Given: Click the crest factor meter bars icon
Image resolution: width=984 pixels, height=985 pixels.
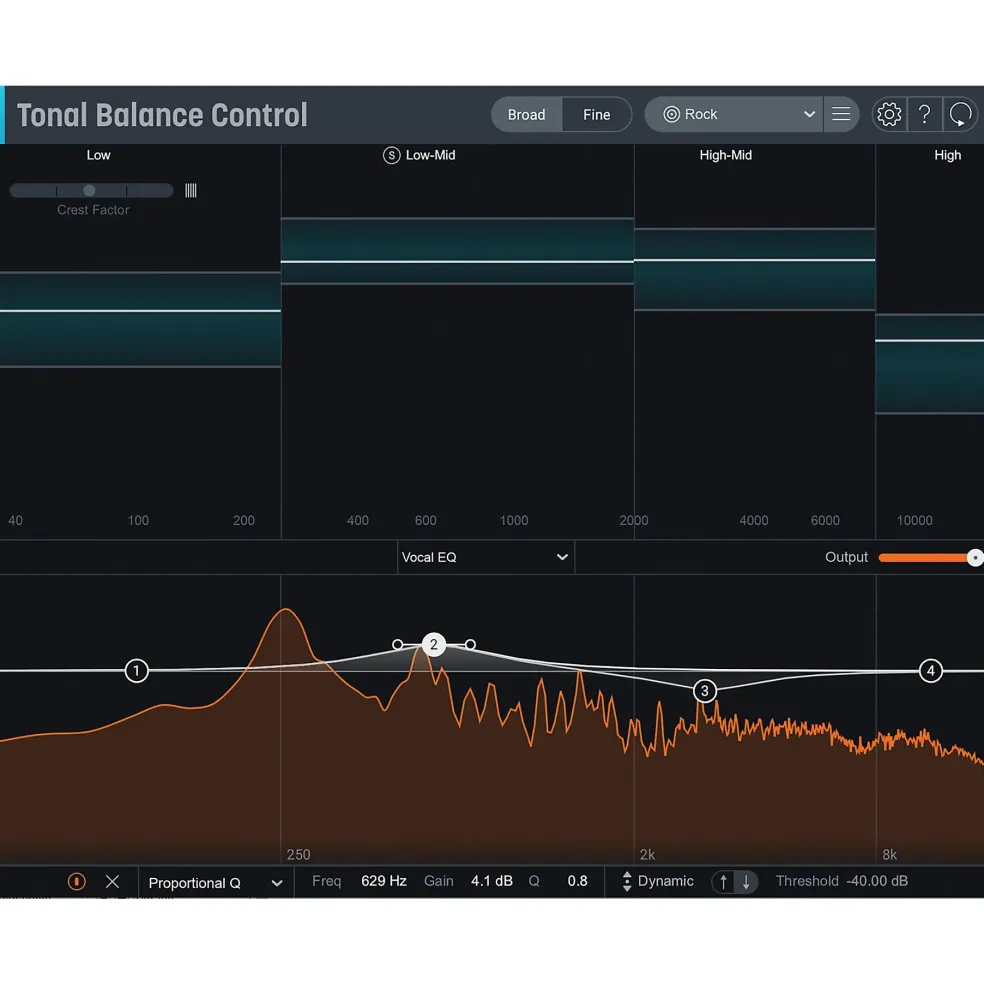Looking at the screenshot, I should 190,190.
